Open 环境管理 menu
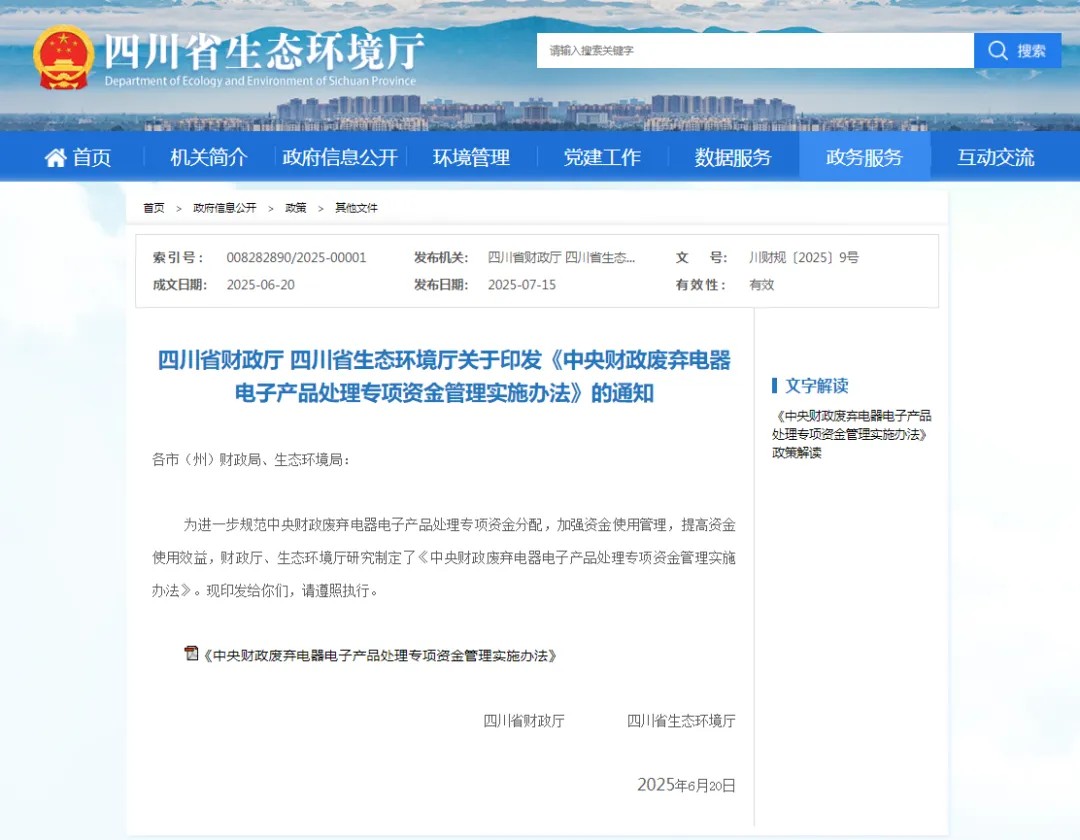The width and height of the screenshot is (1080, 840). pos(471,158)
